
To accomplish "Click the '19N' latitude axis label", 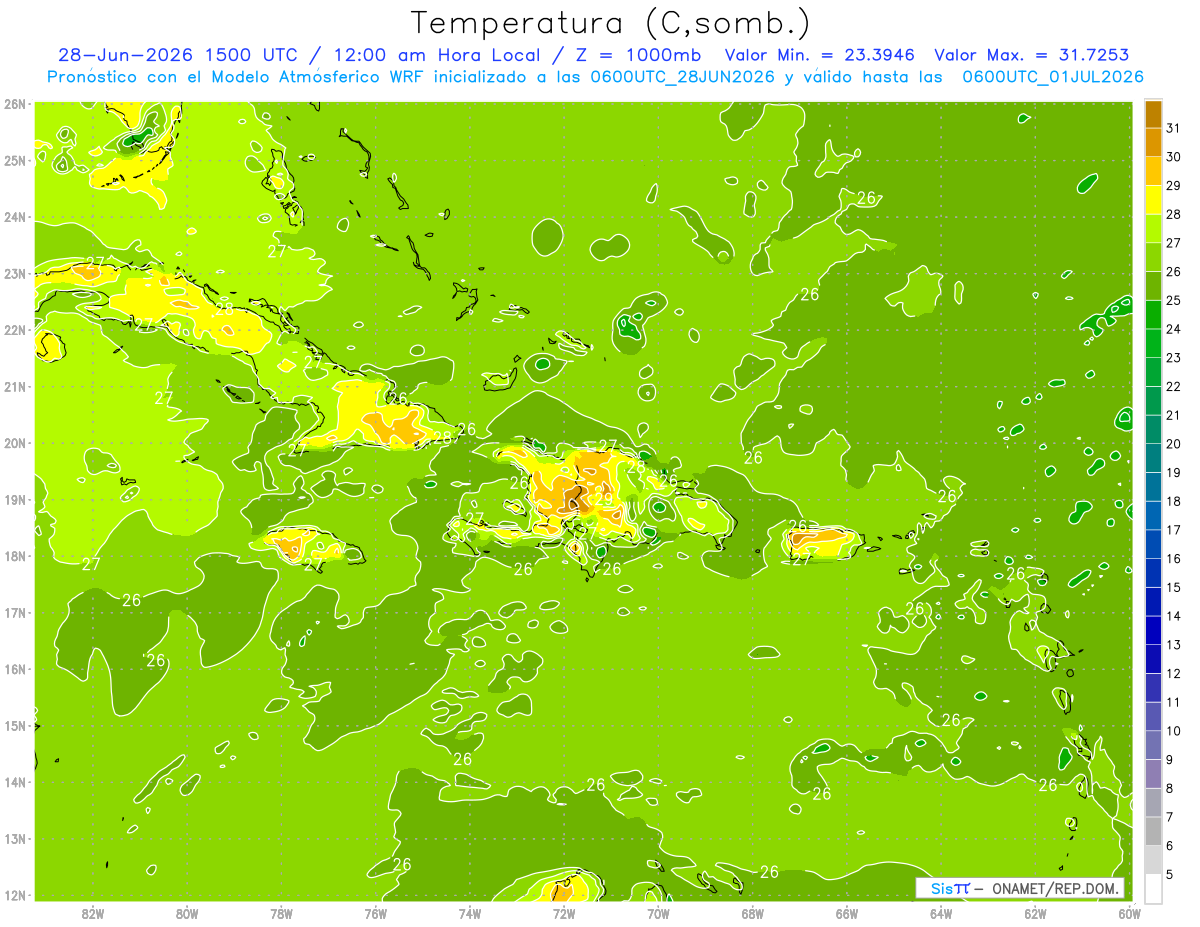I will (x=15, y=500).
